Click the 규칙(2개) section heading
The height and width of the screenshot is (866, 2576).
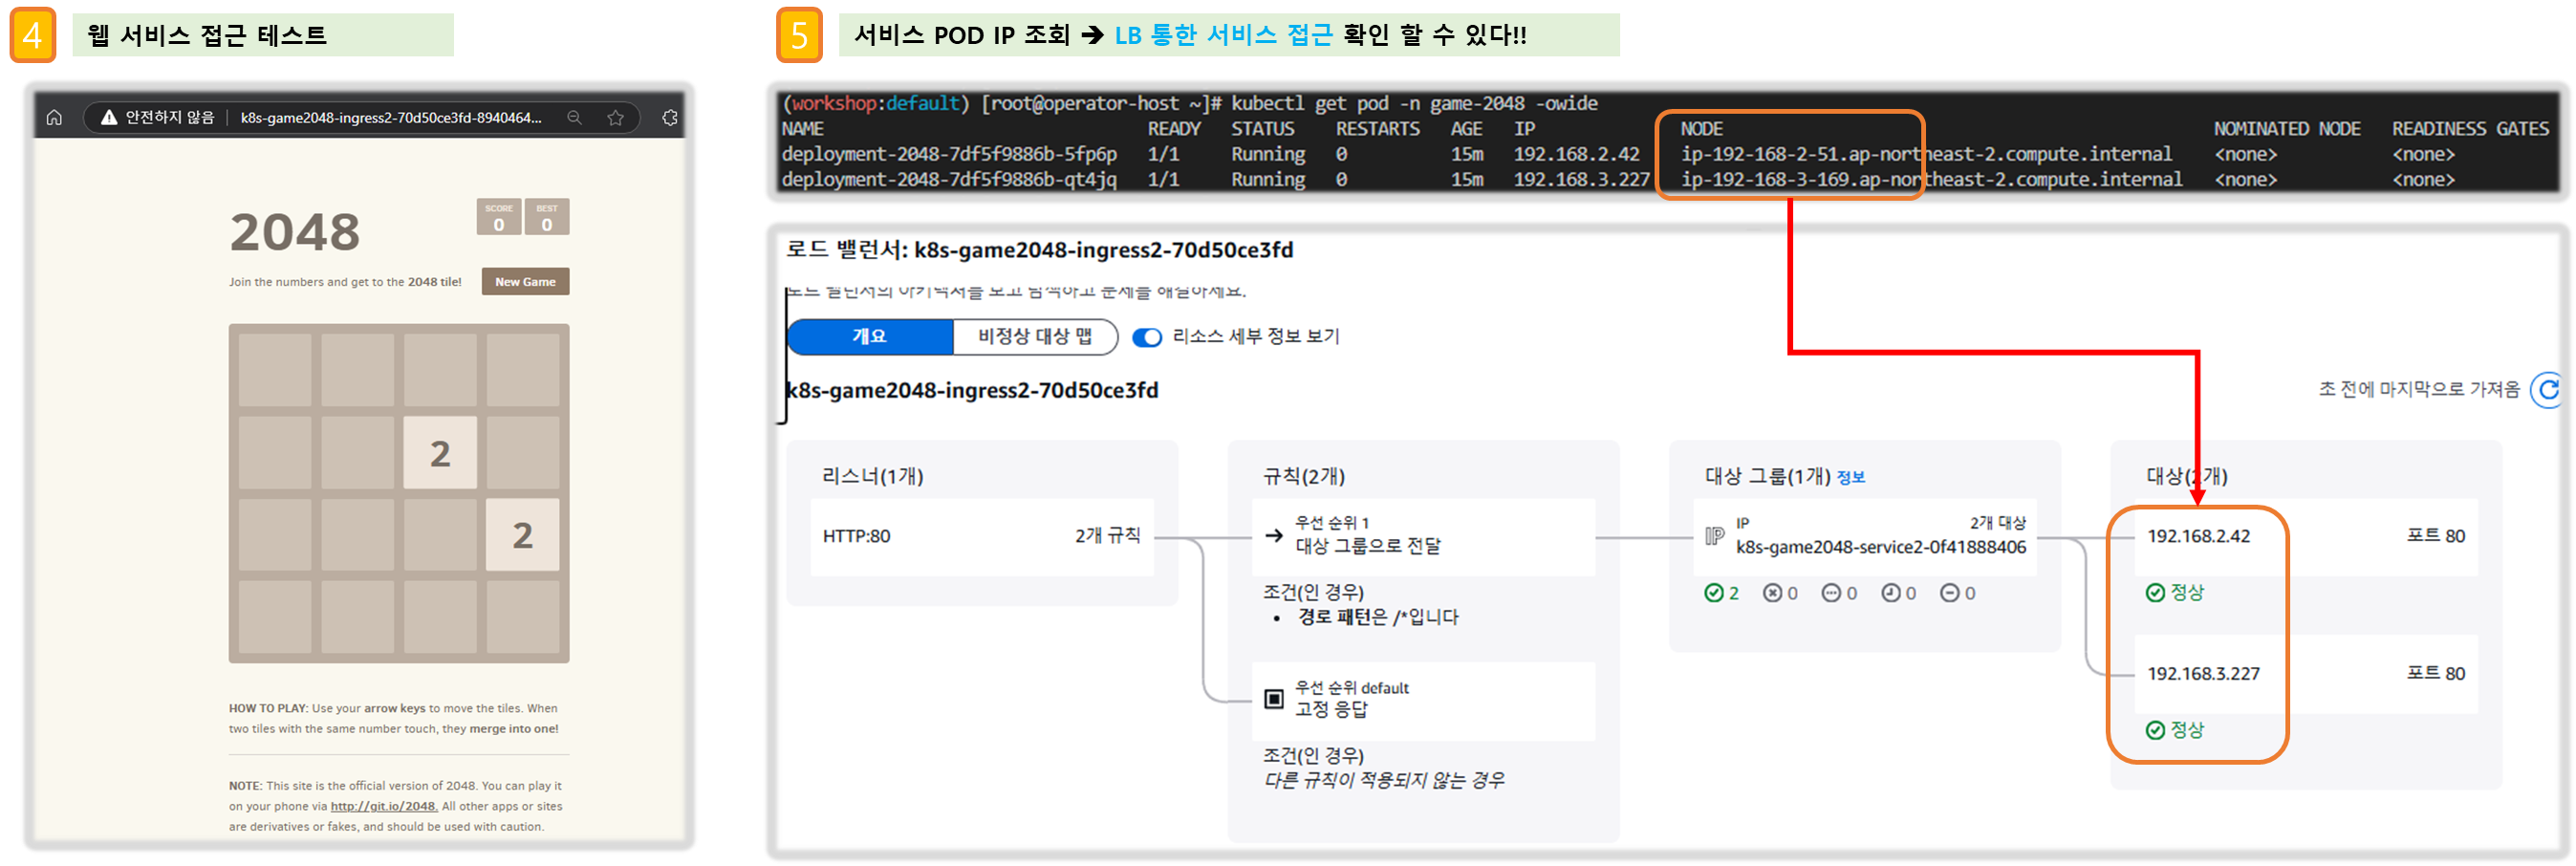click(x=1304, y=476)
